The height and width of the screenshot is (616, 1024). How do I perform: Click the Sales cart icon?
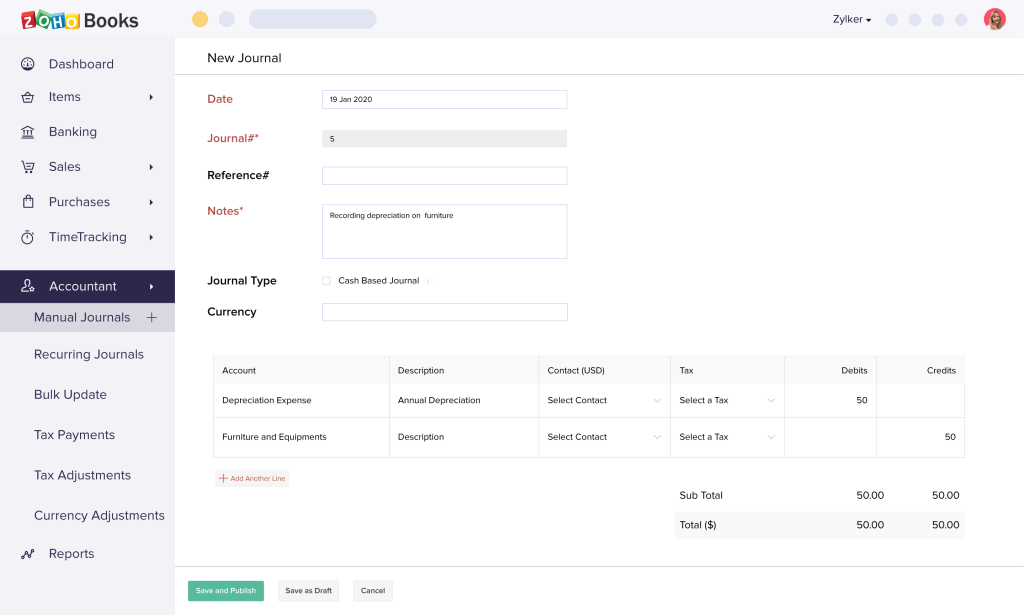pos(28,167)
